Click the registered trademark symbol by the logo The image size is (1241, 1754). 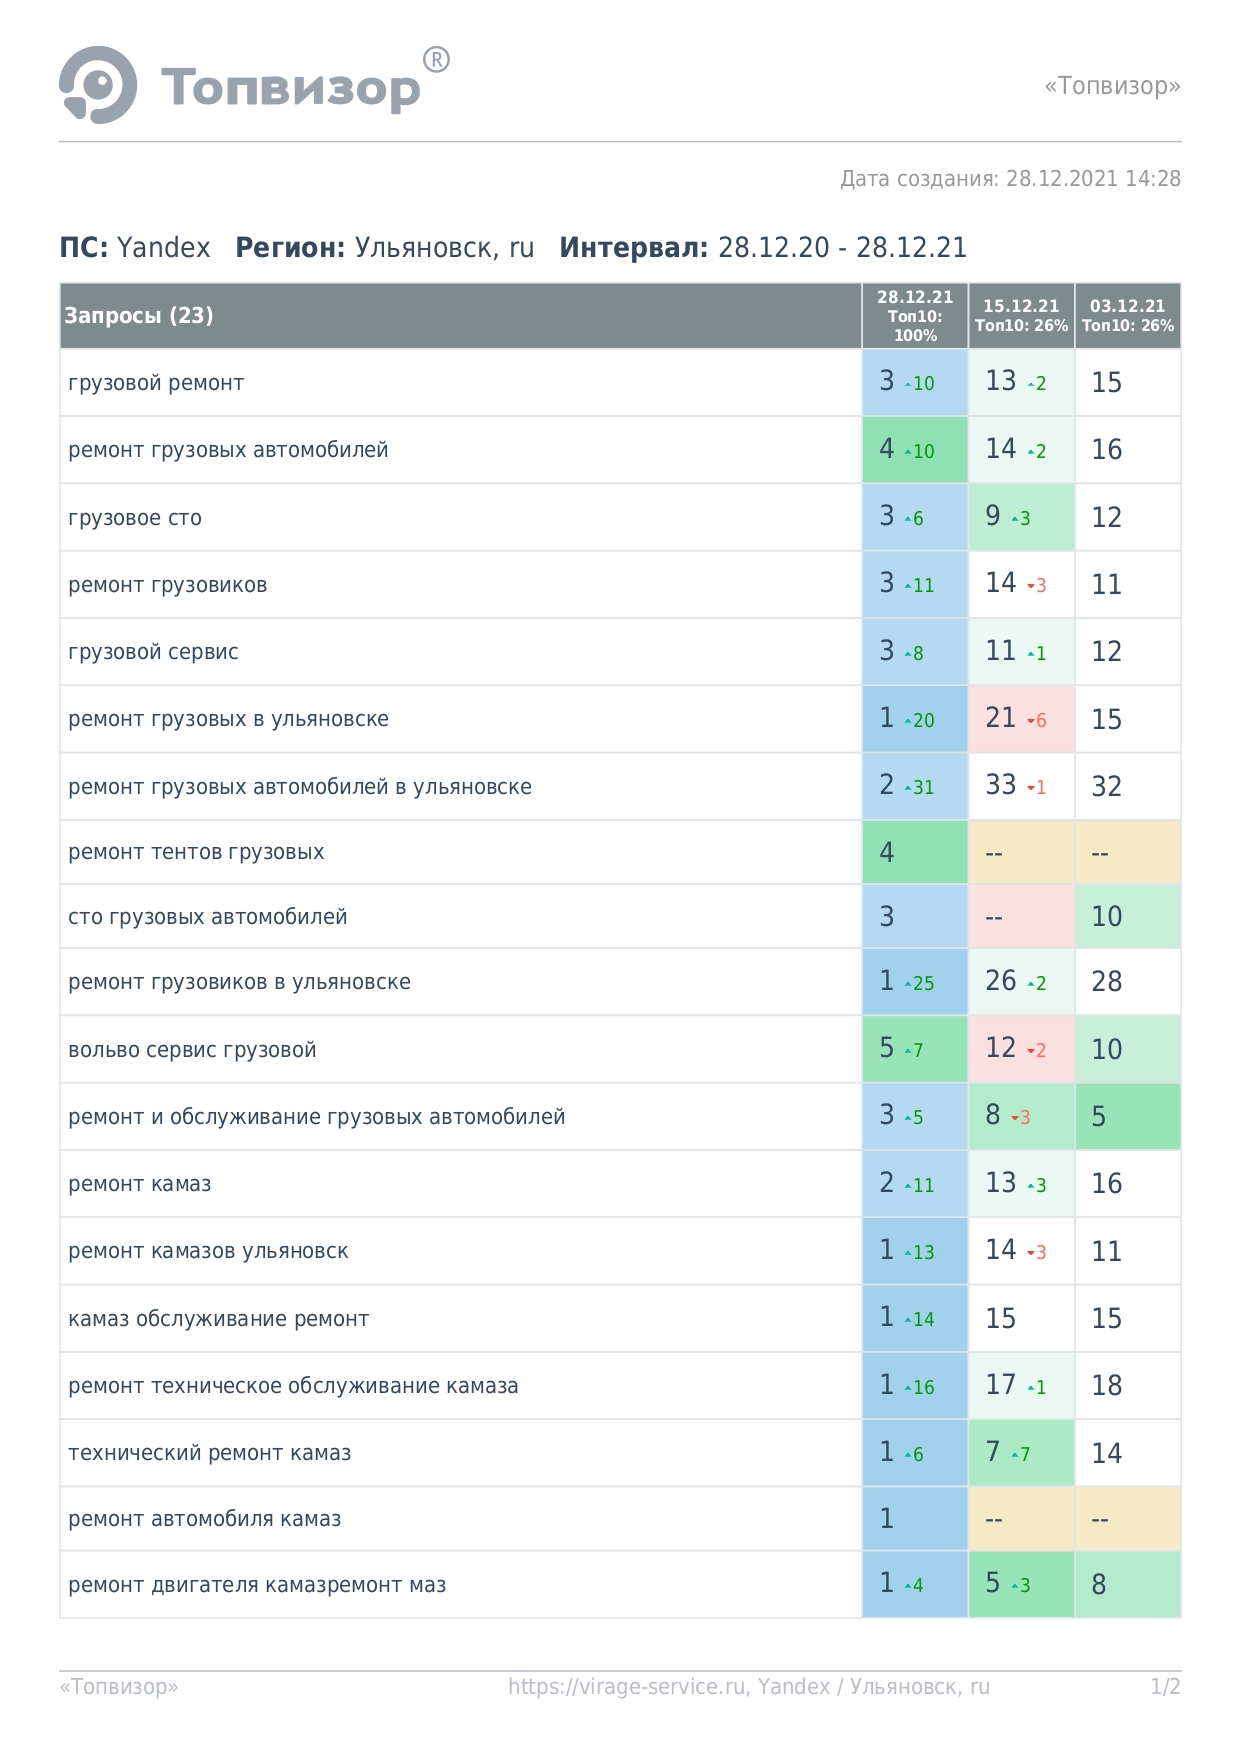(x=436, y=60)
